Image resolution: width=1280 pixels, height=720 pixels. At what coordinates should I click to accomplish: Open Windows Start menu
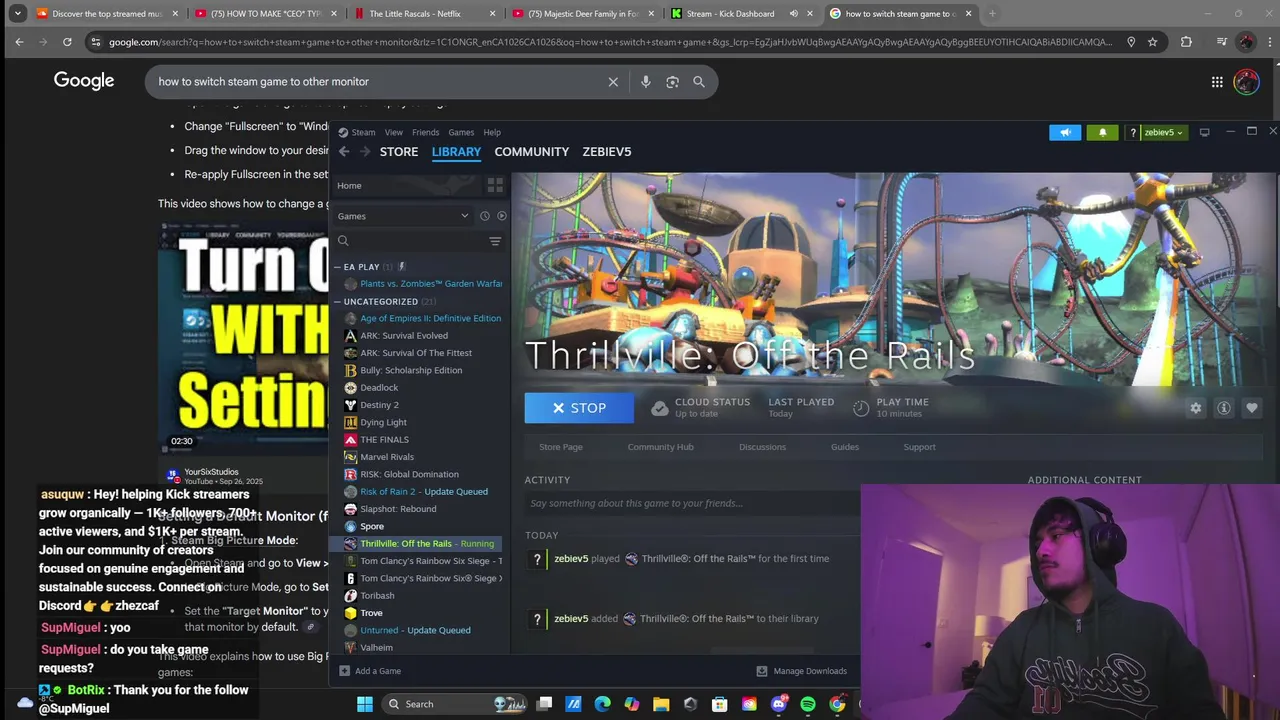click(x=365, y=704)
